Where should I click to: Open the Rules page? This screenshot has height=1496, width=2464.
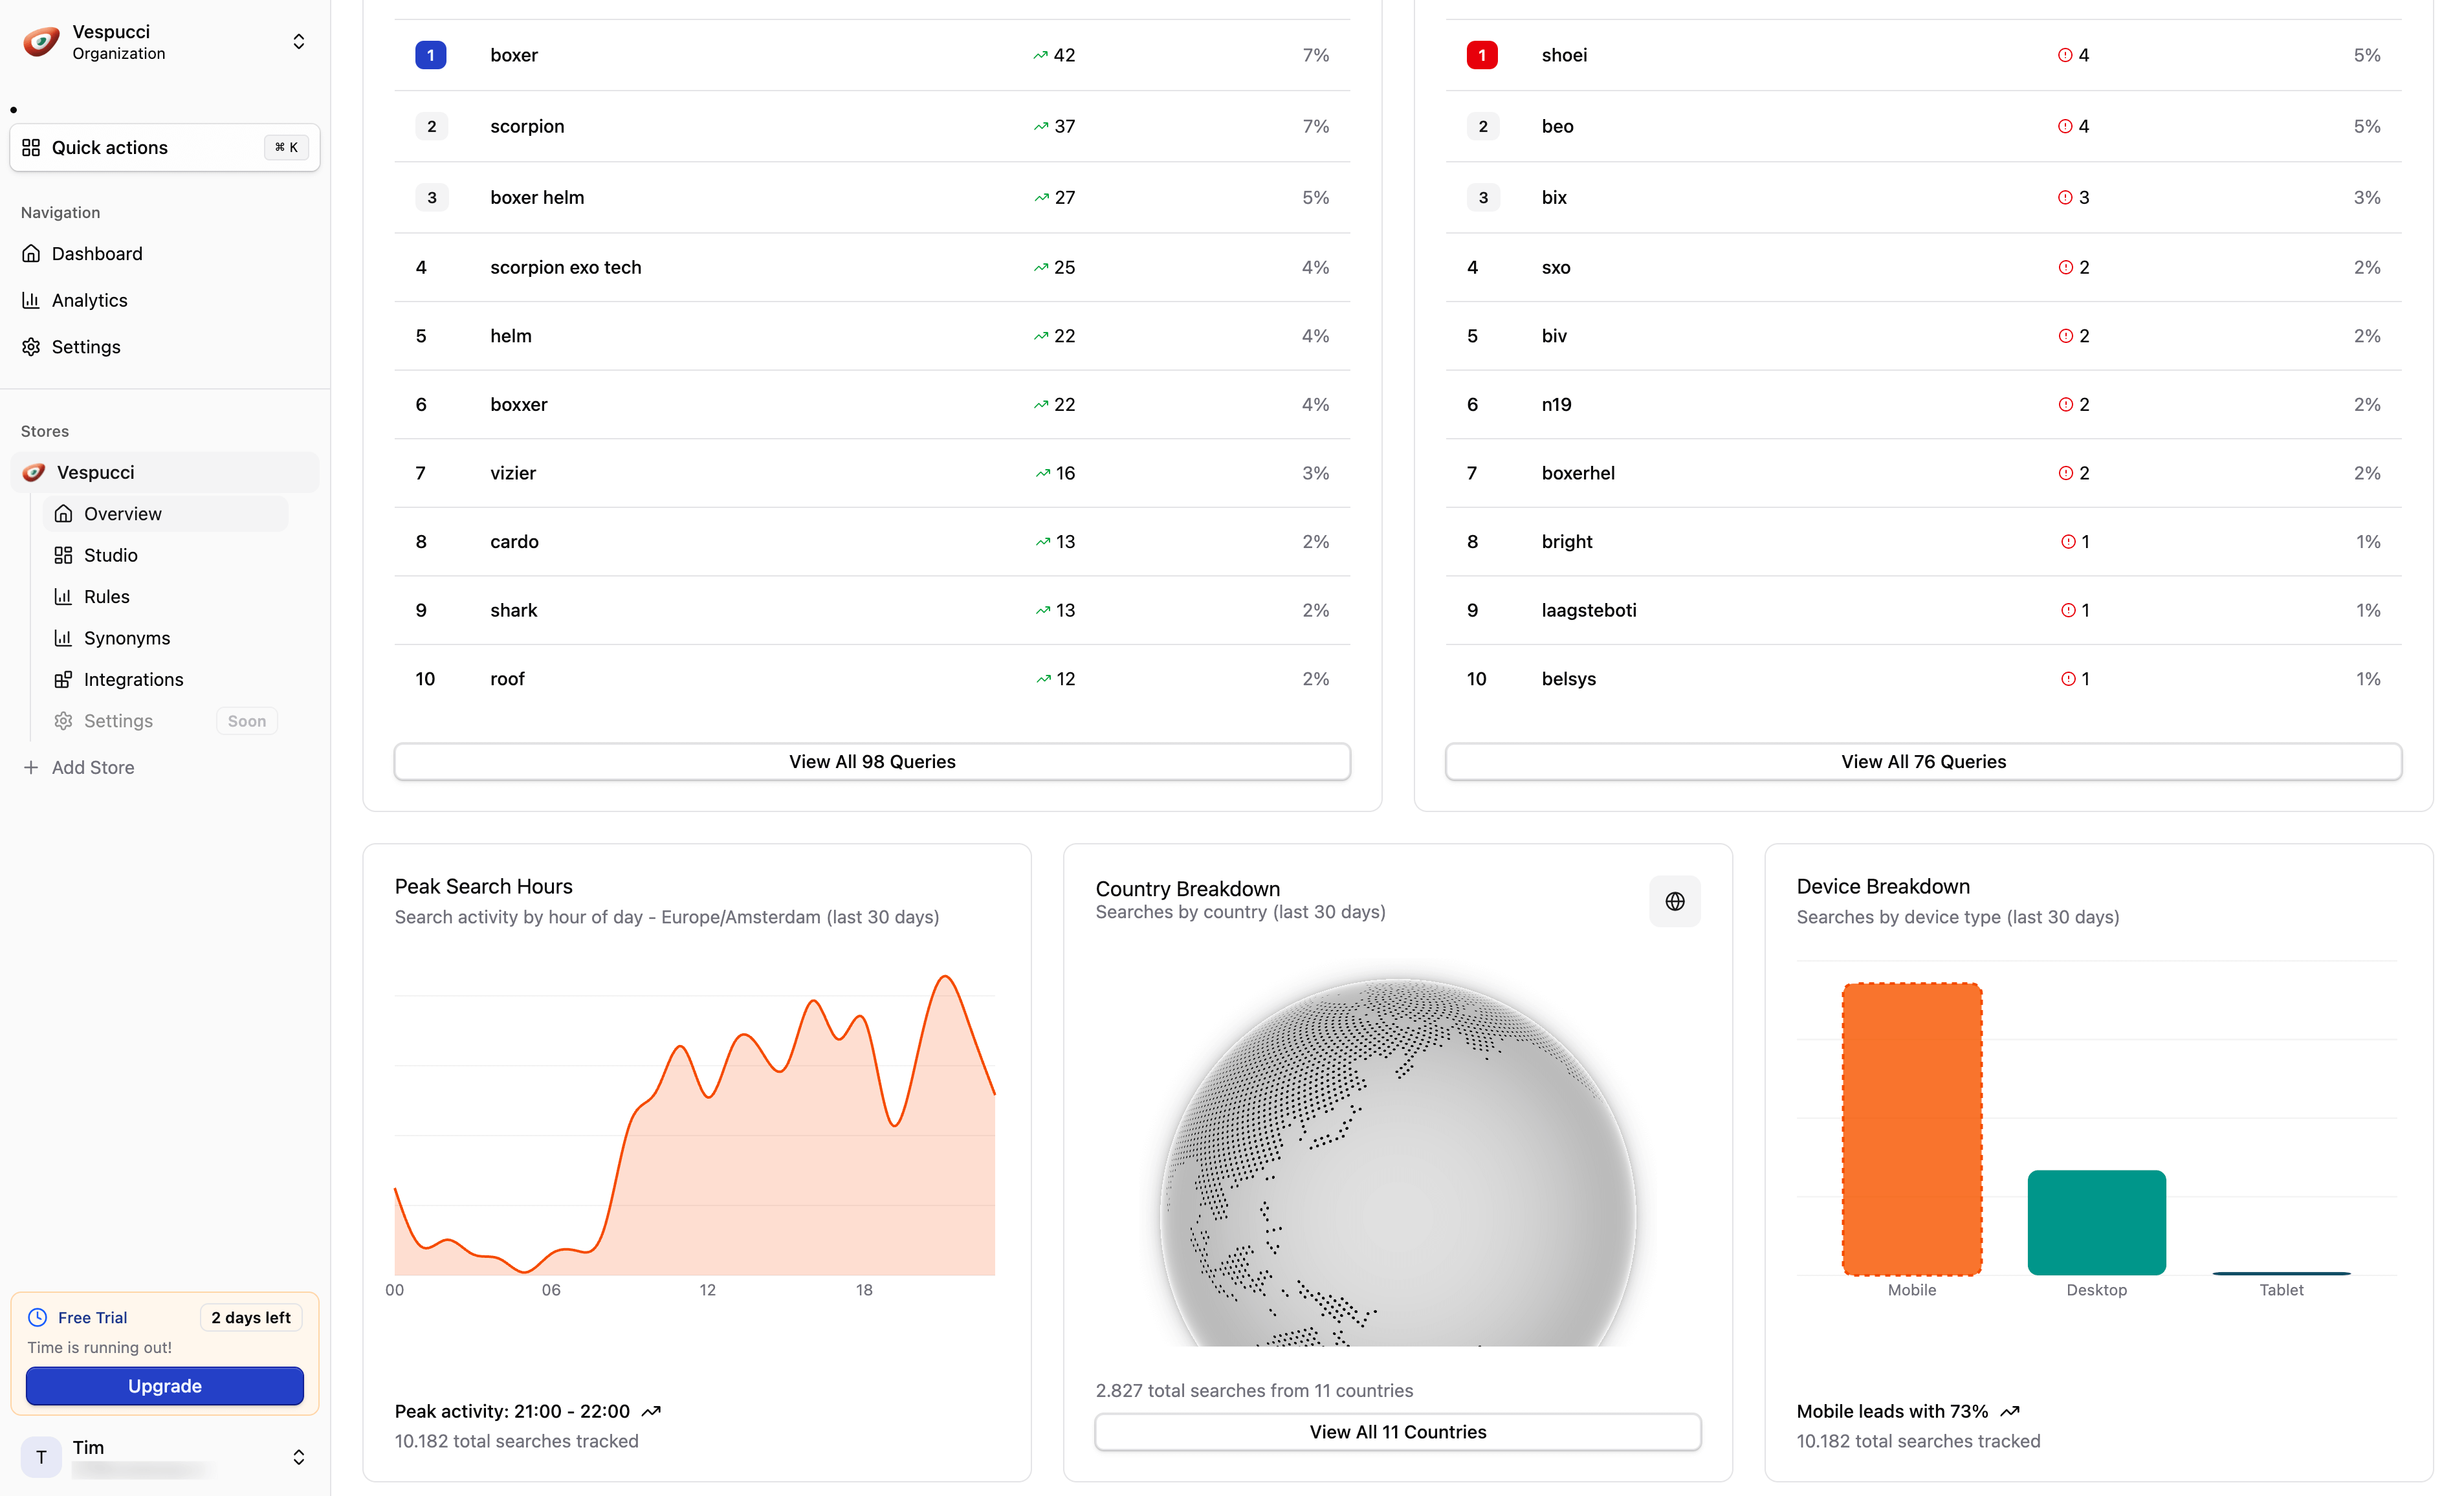point(107,597)
